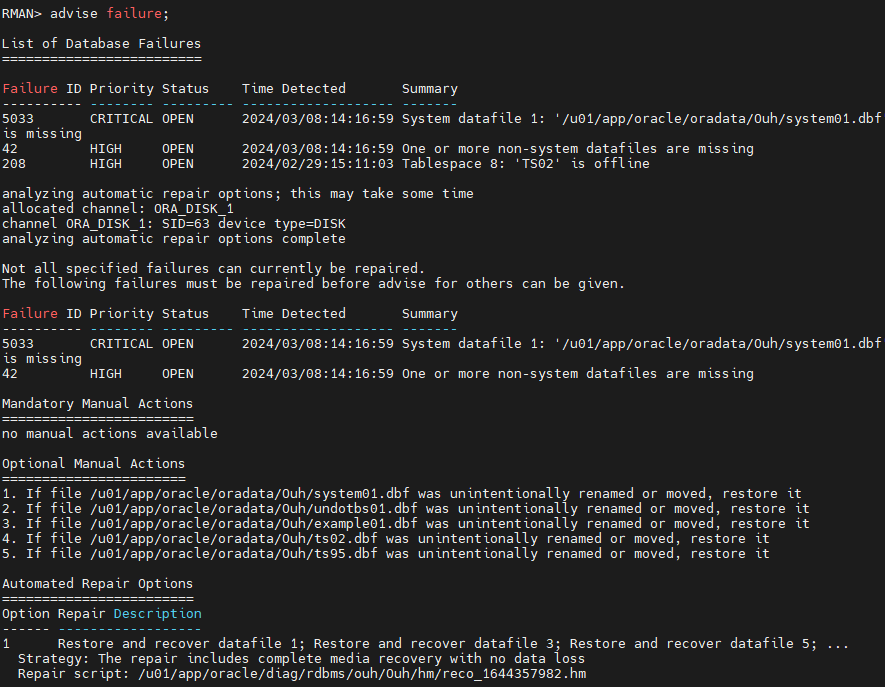Viewport: 885px width, 687px height.
Task: Select the red word "failure;" in the advise command
Action: (138, 14)
